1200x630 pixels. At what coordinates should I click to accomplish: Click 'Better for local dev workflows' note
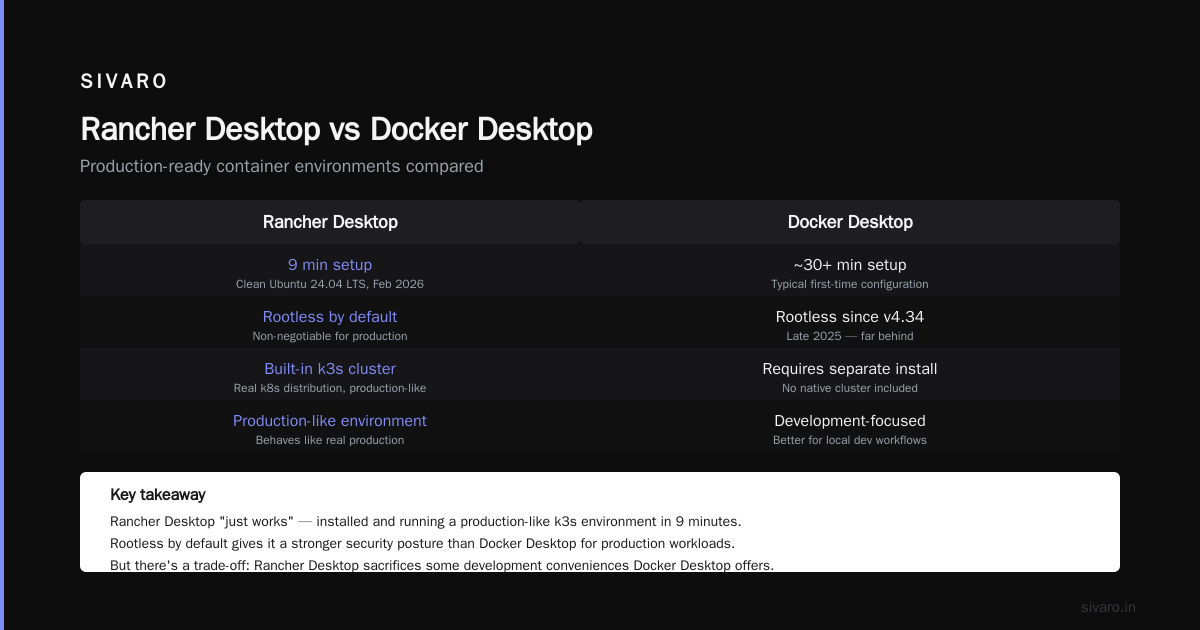850,440
